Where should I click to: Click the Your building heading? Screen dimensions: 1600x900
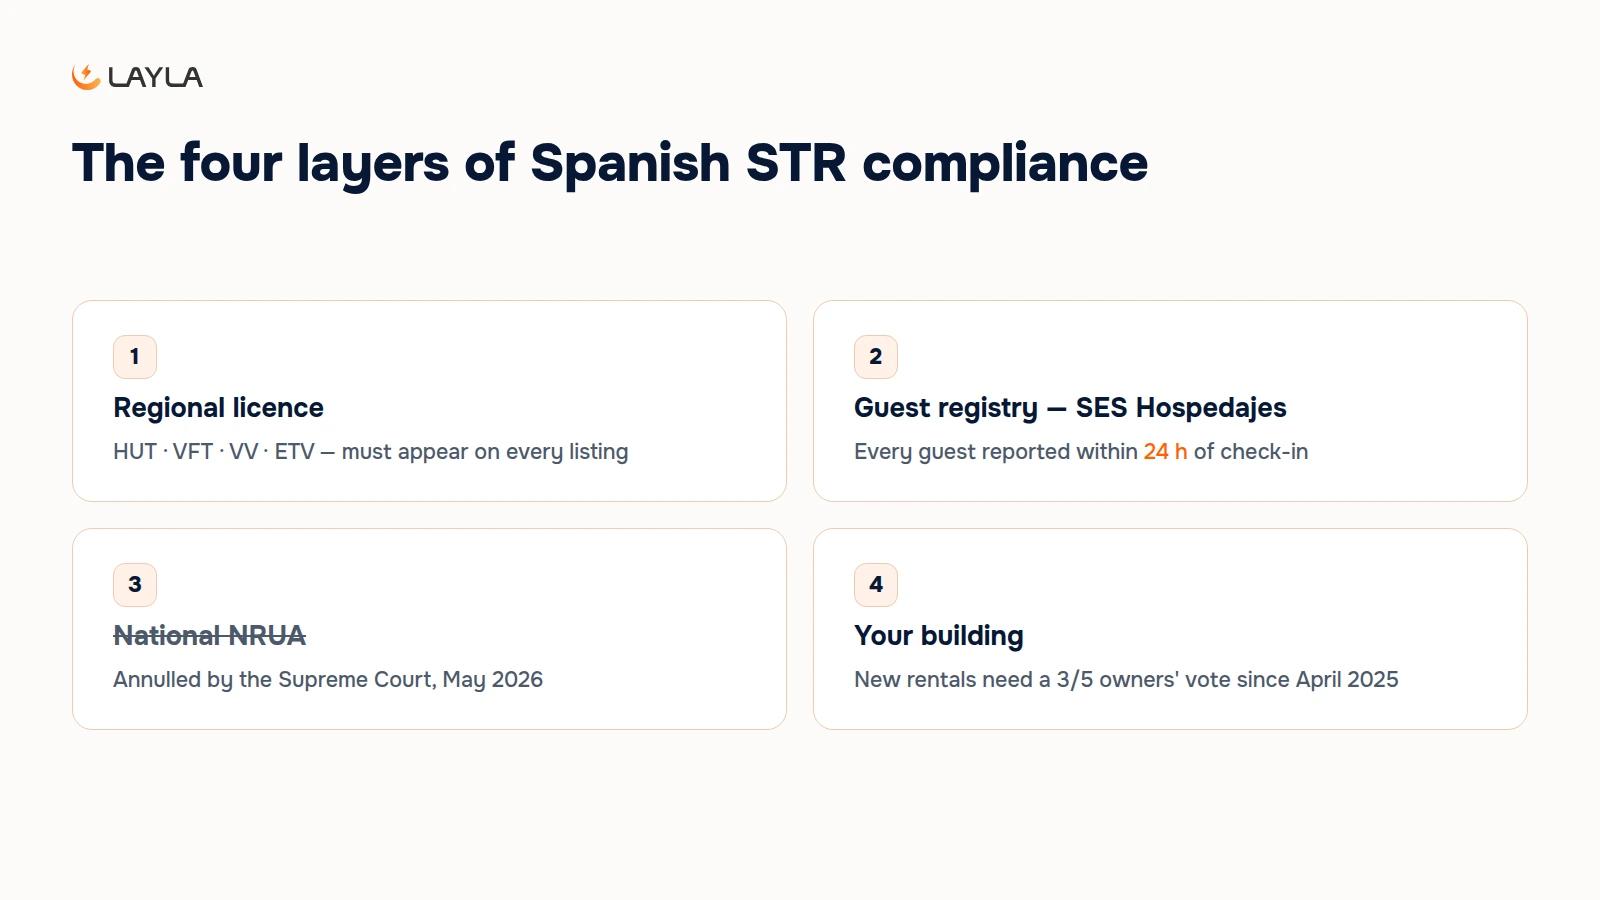[939, 636]
